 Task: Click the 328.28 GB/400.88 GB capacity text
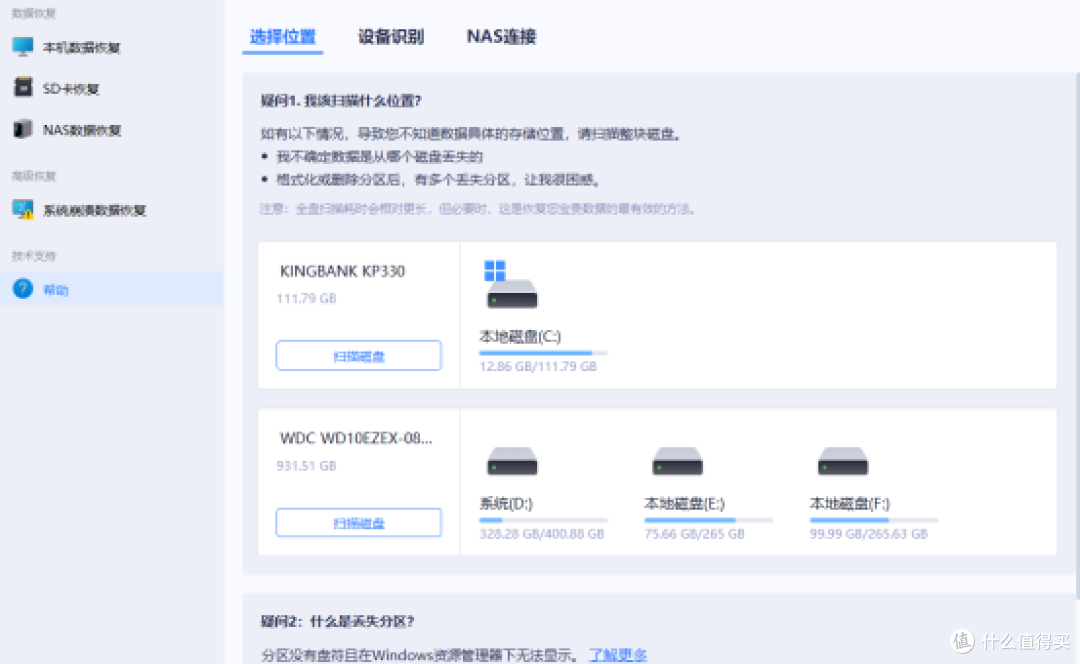(541, 534)
